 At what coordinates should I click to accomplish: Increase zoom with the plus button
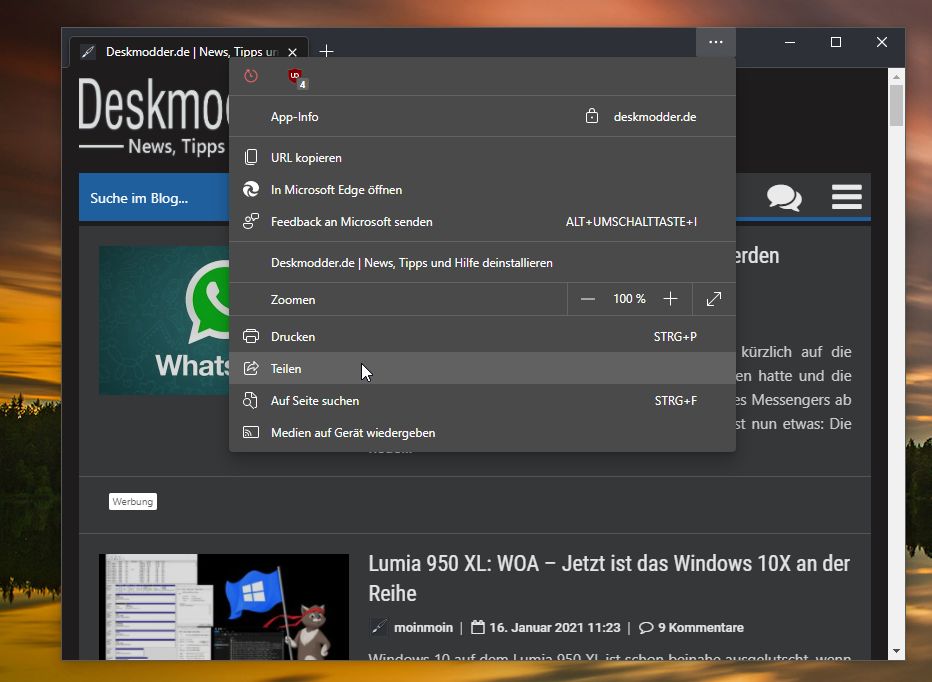pyautogui.click(x=670, y=299)
